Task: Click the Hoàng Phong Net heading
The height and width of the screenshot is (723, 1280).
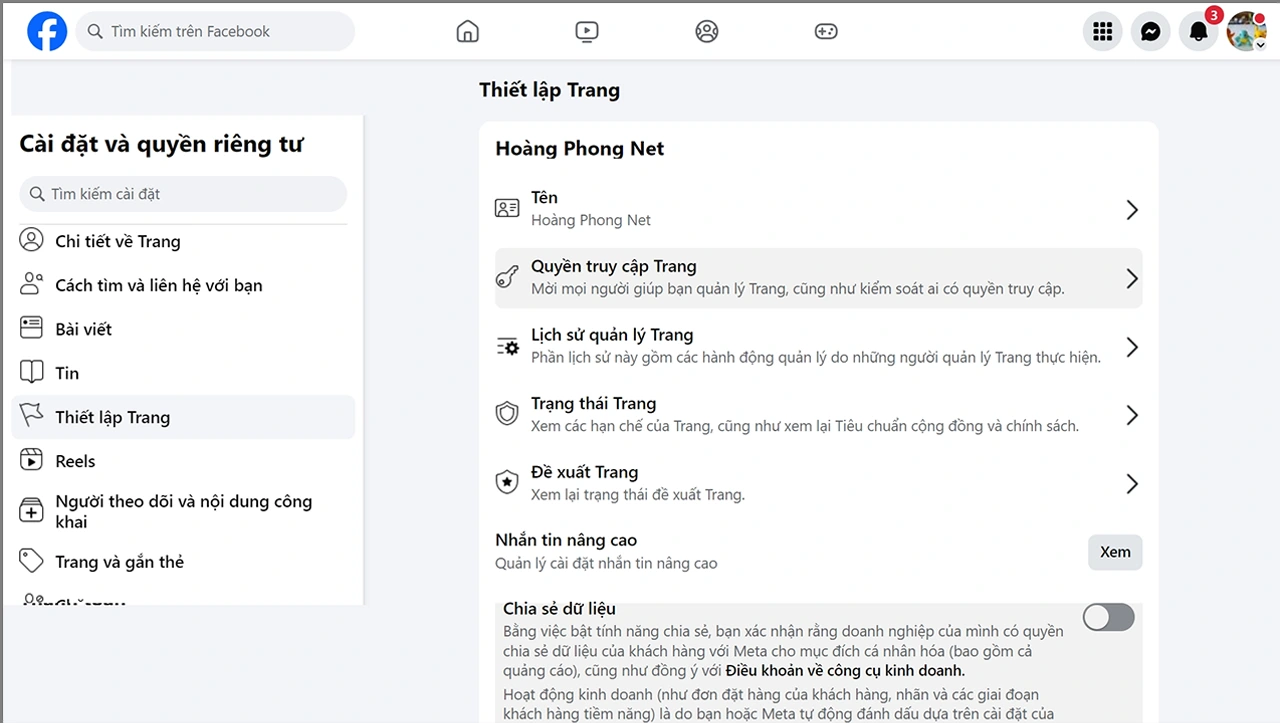Action: pyautogui.click(x=580, y=149)
